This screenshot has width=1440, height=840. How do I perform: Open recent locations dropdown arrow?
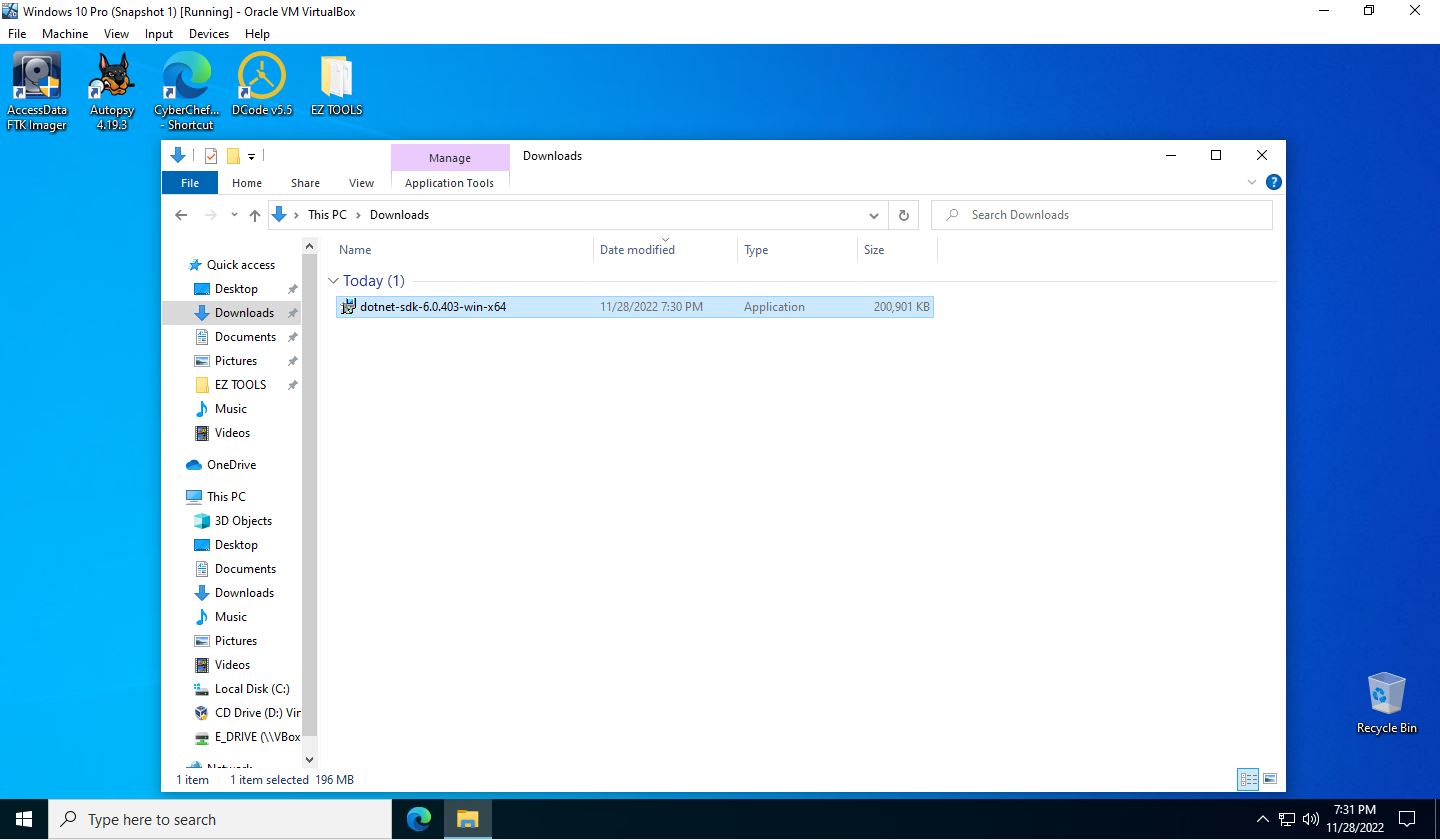click(235, 215)
